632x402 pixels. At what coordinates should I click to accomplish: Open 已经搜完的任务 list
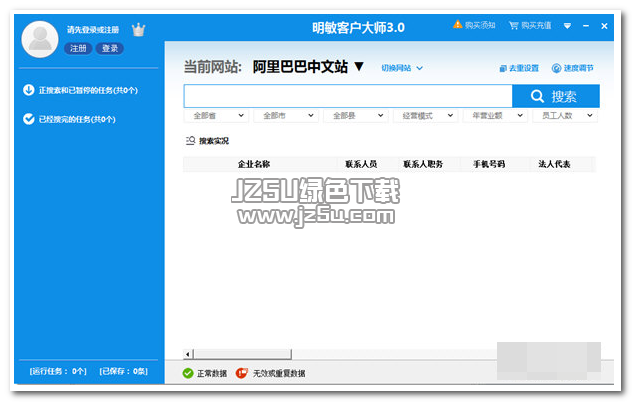pyautogui.click(x=77, y=119)
